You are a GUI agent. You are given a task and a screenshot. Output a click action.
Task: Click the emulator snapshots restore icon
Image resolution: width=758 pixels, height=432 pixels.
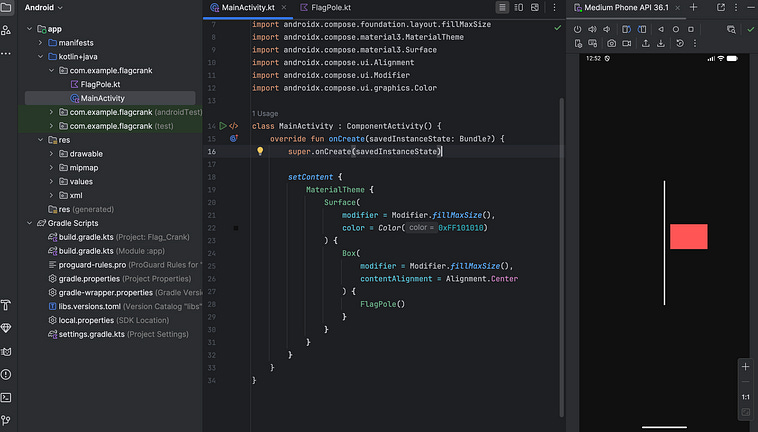click(680, 43)
